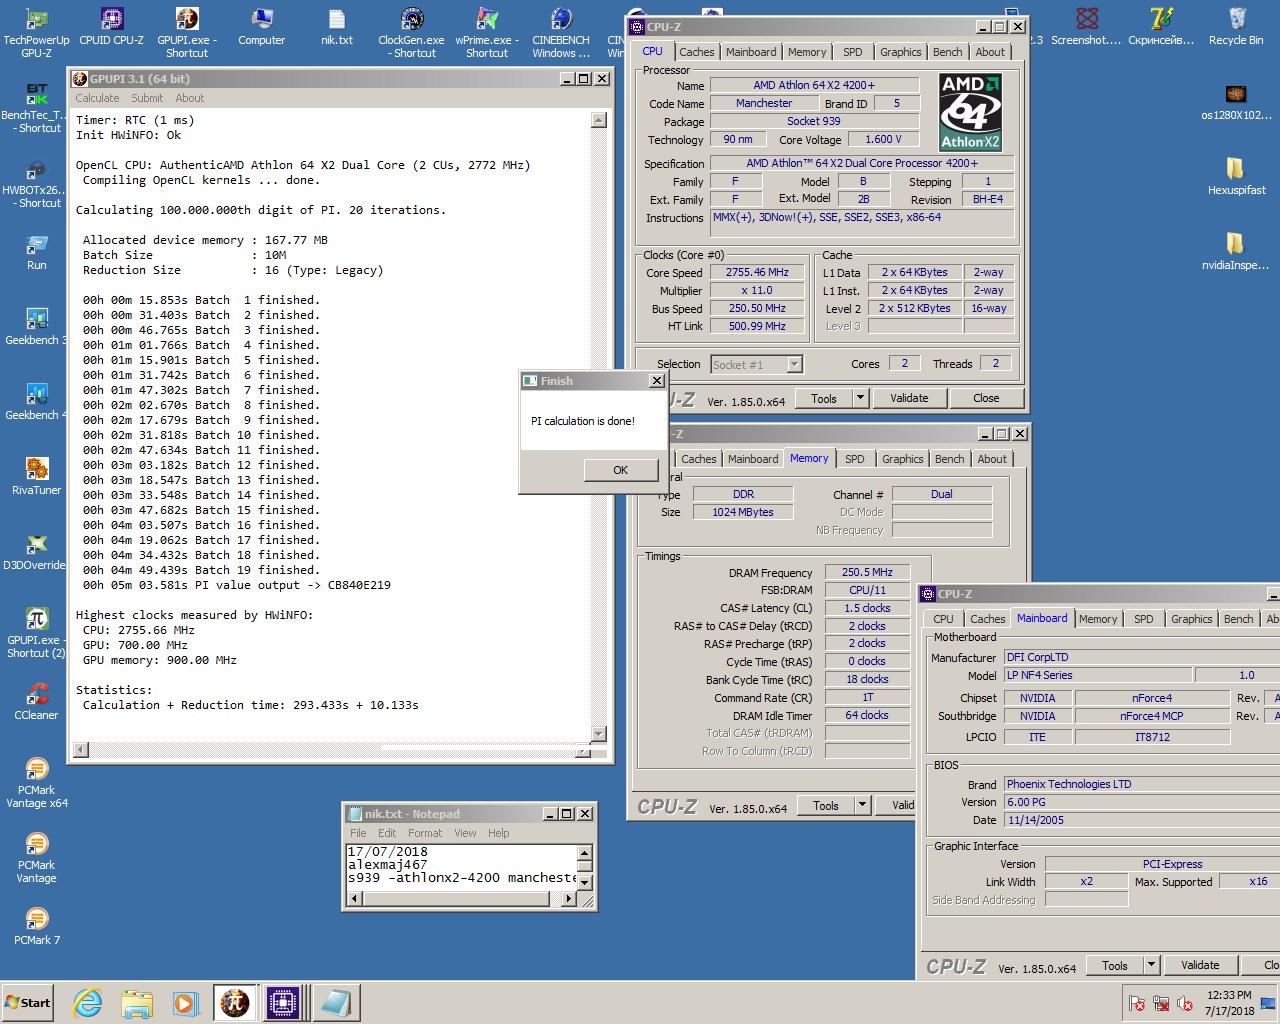The height and width of the screenshot is (1024, 1280).
Task: Click the "PI value output" result line
Action: [x=237, y=585]
